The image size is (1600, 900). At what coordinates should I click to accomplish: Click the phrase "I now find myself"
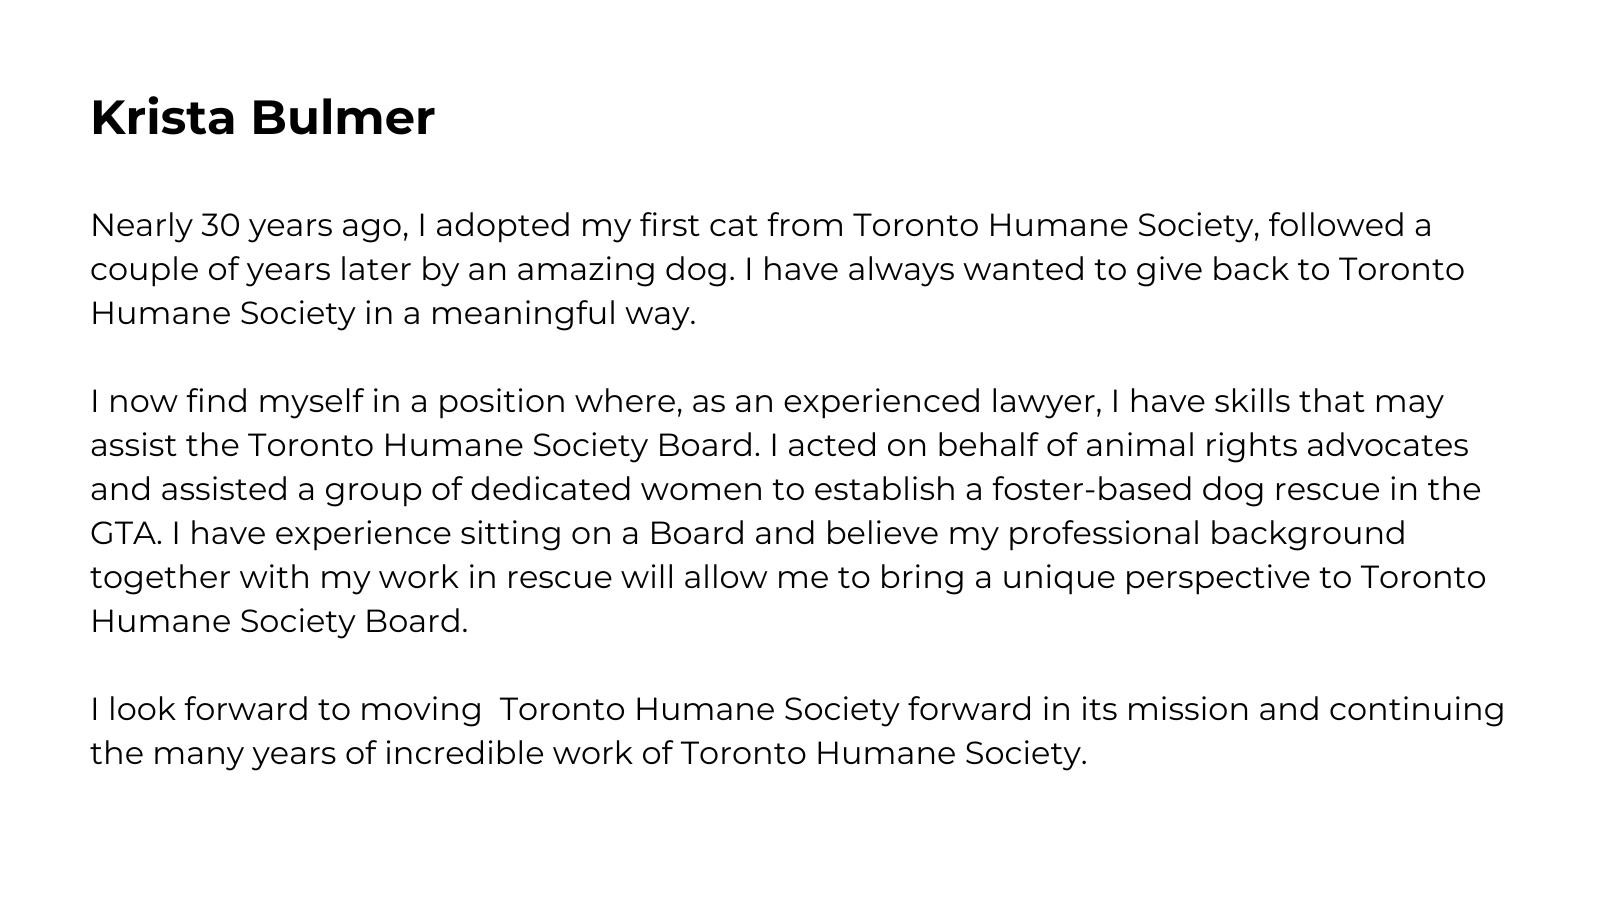(227, 402)
